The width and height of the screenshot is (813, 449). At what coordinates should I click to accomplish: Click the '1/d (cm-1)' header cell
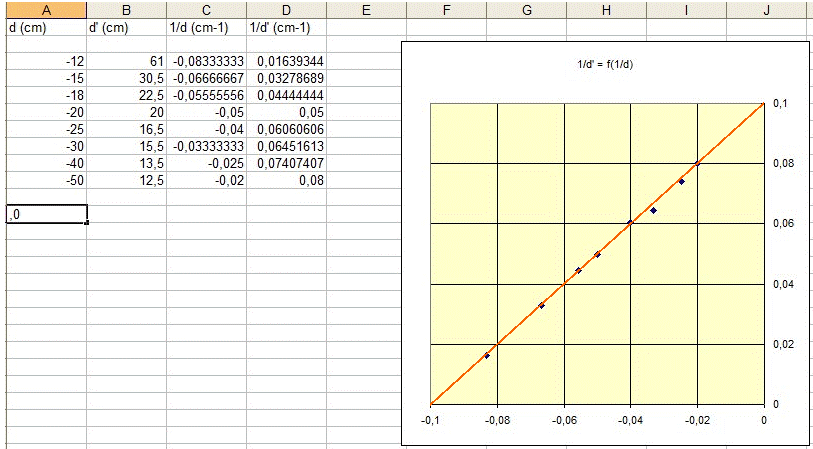pos(205,27)
